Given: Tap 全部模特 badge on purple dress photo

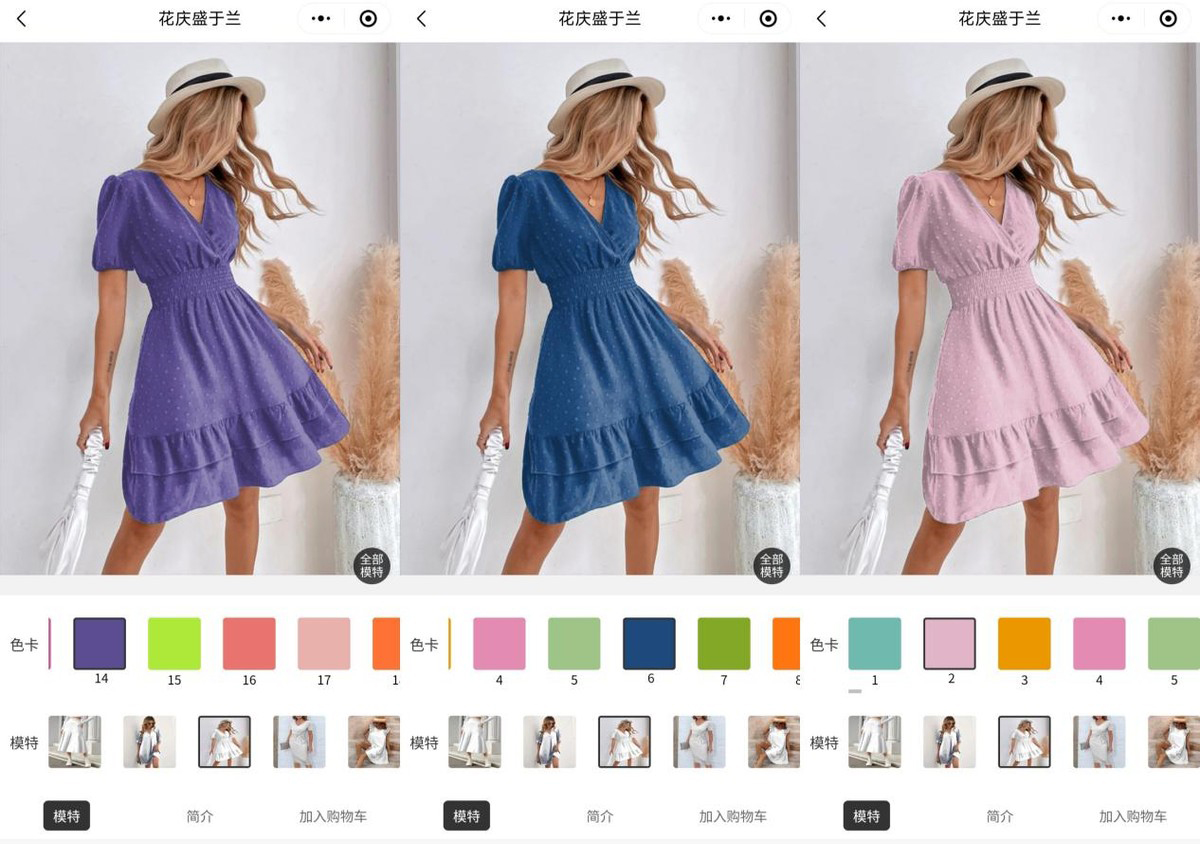Looking at the screenshot, I should click(372, 565).
